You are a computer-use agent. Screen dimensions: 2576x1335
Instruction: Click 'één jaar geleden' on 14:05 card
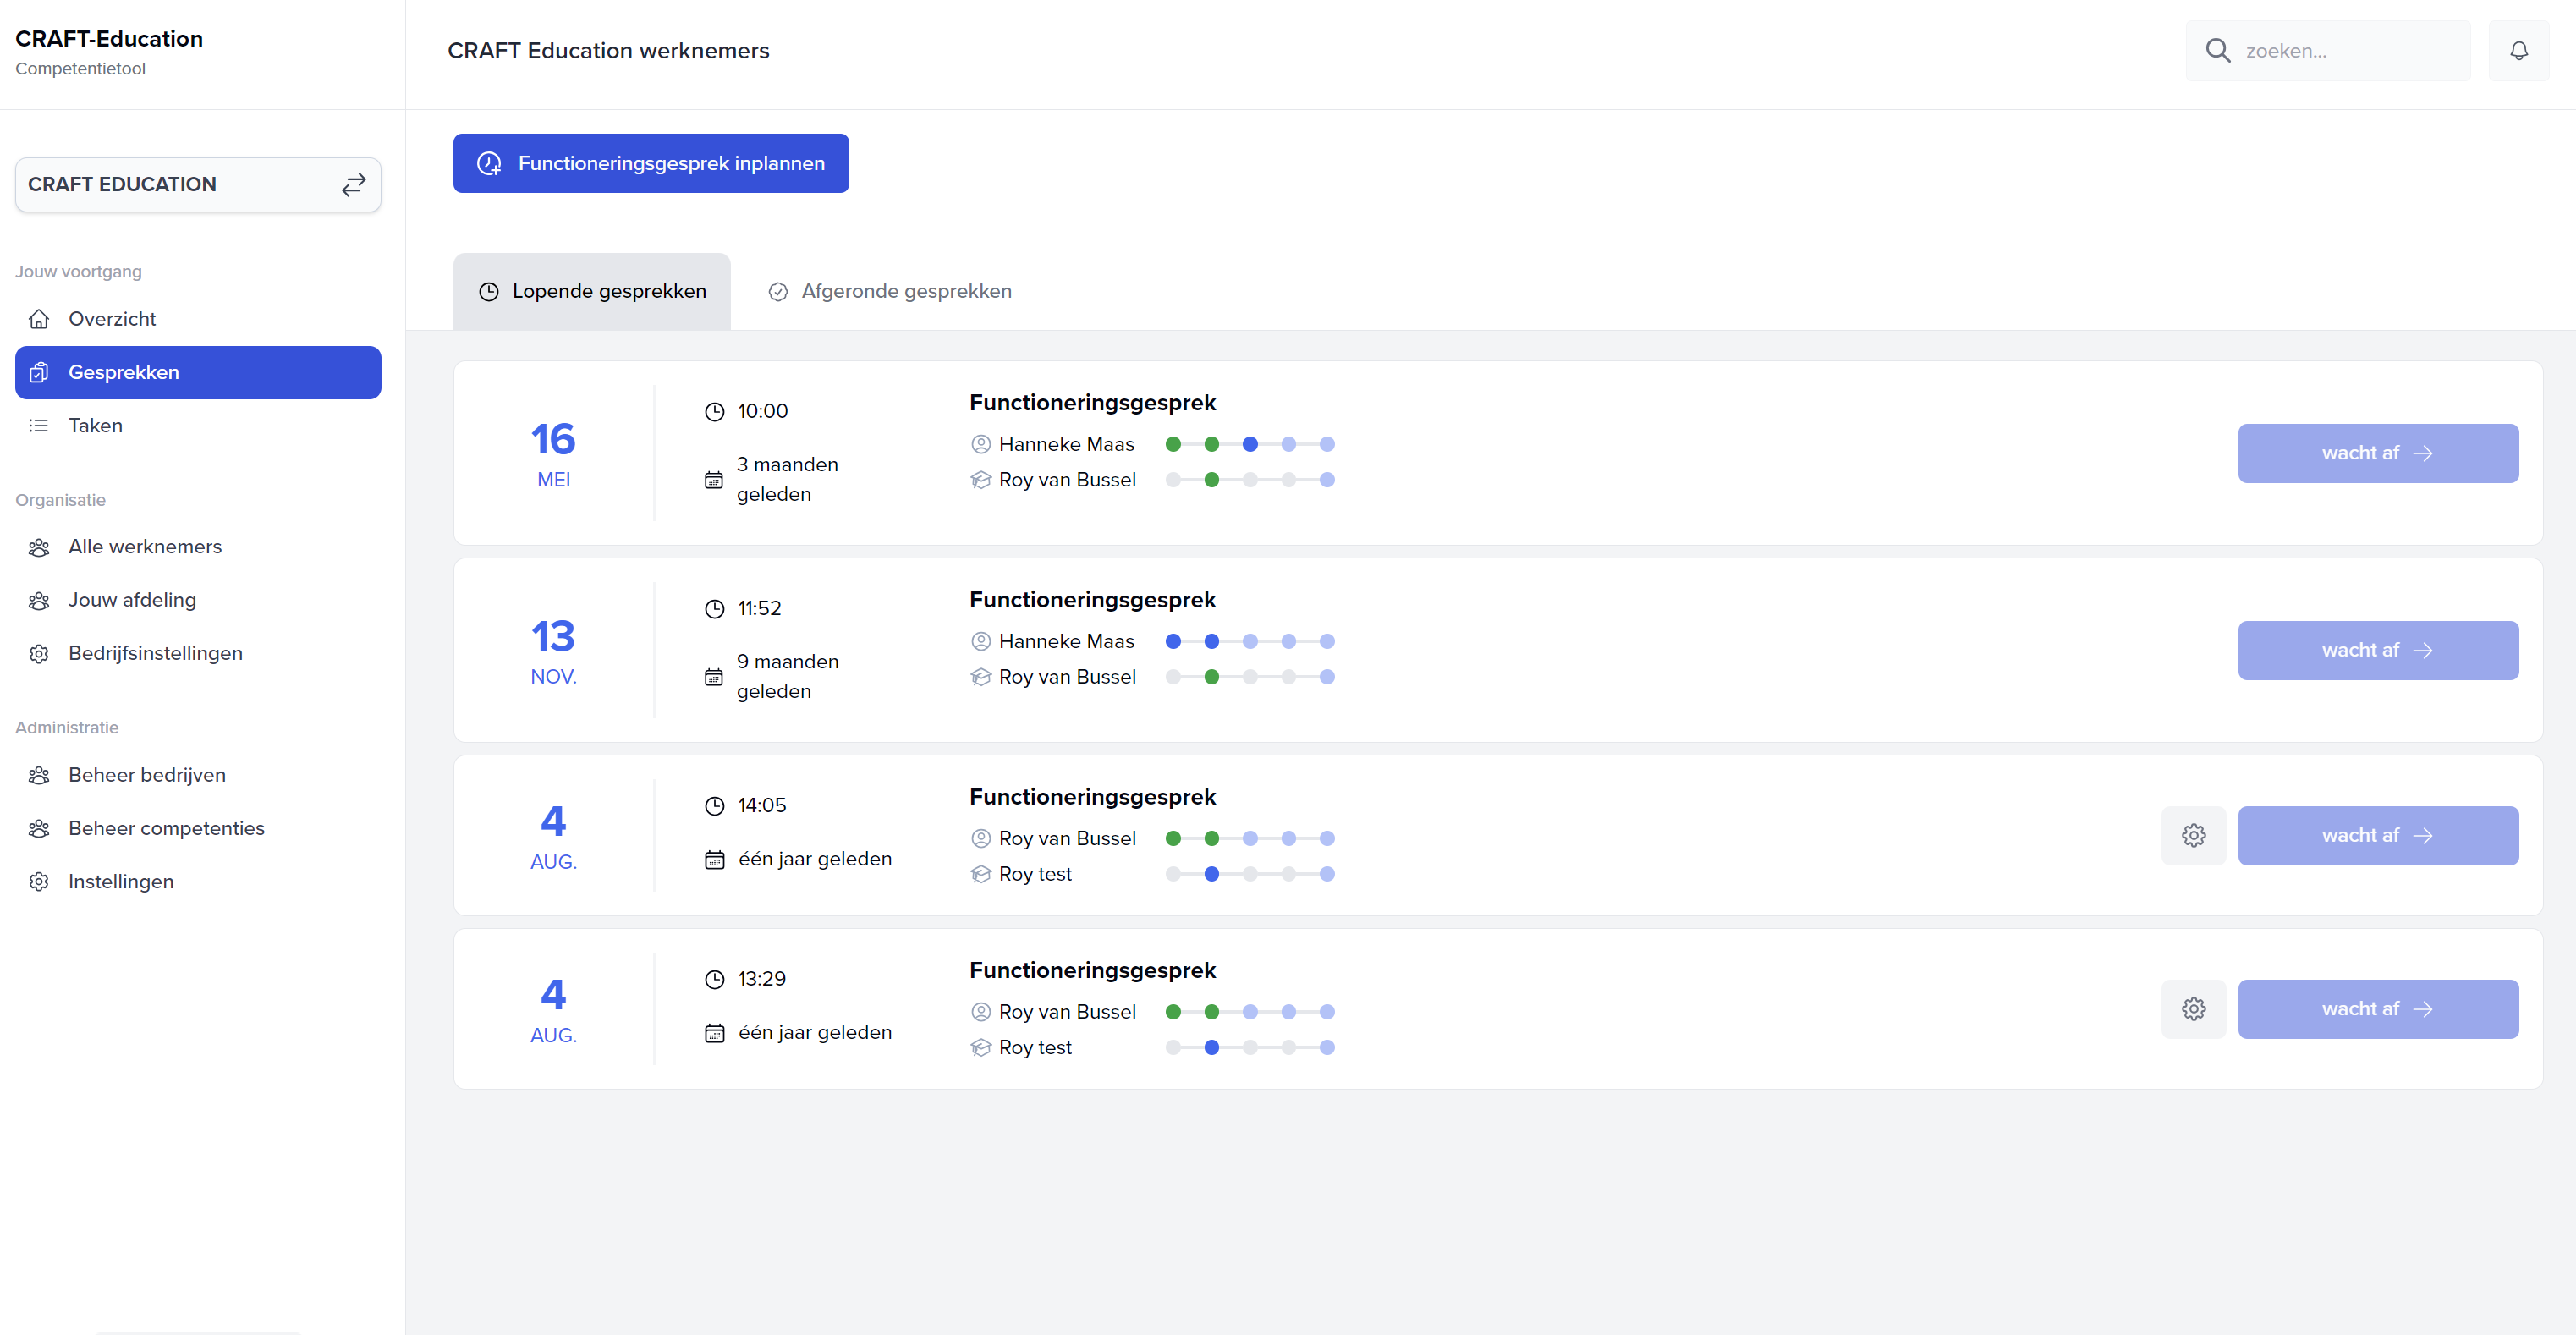[x=815, y=859]
